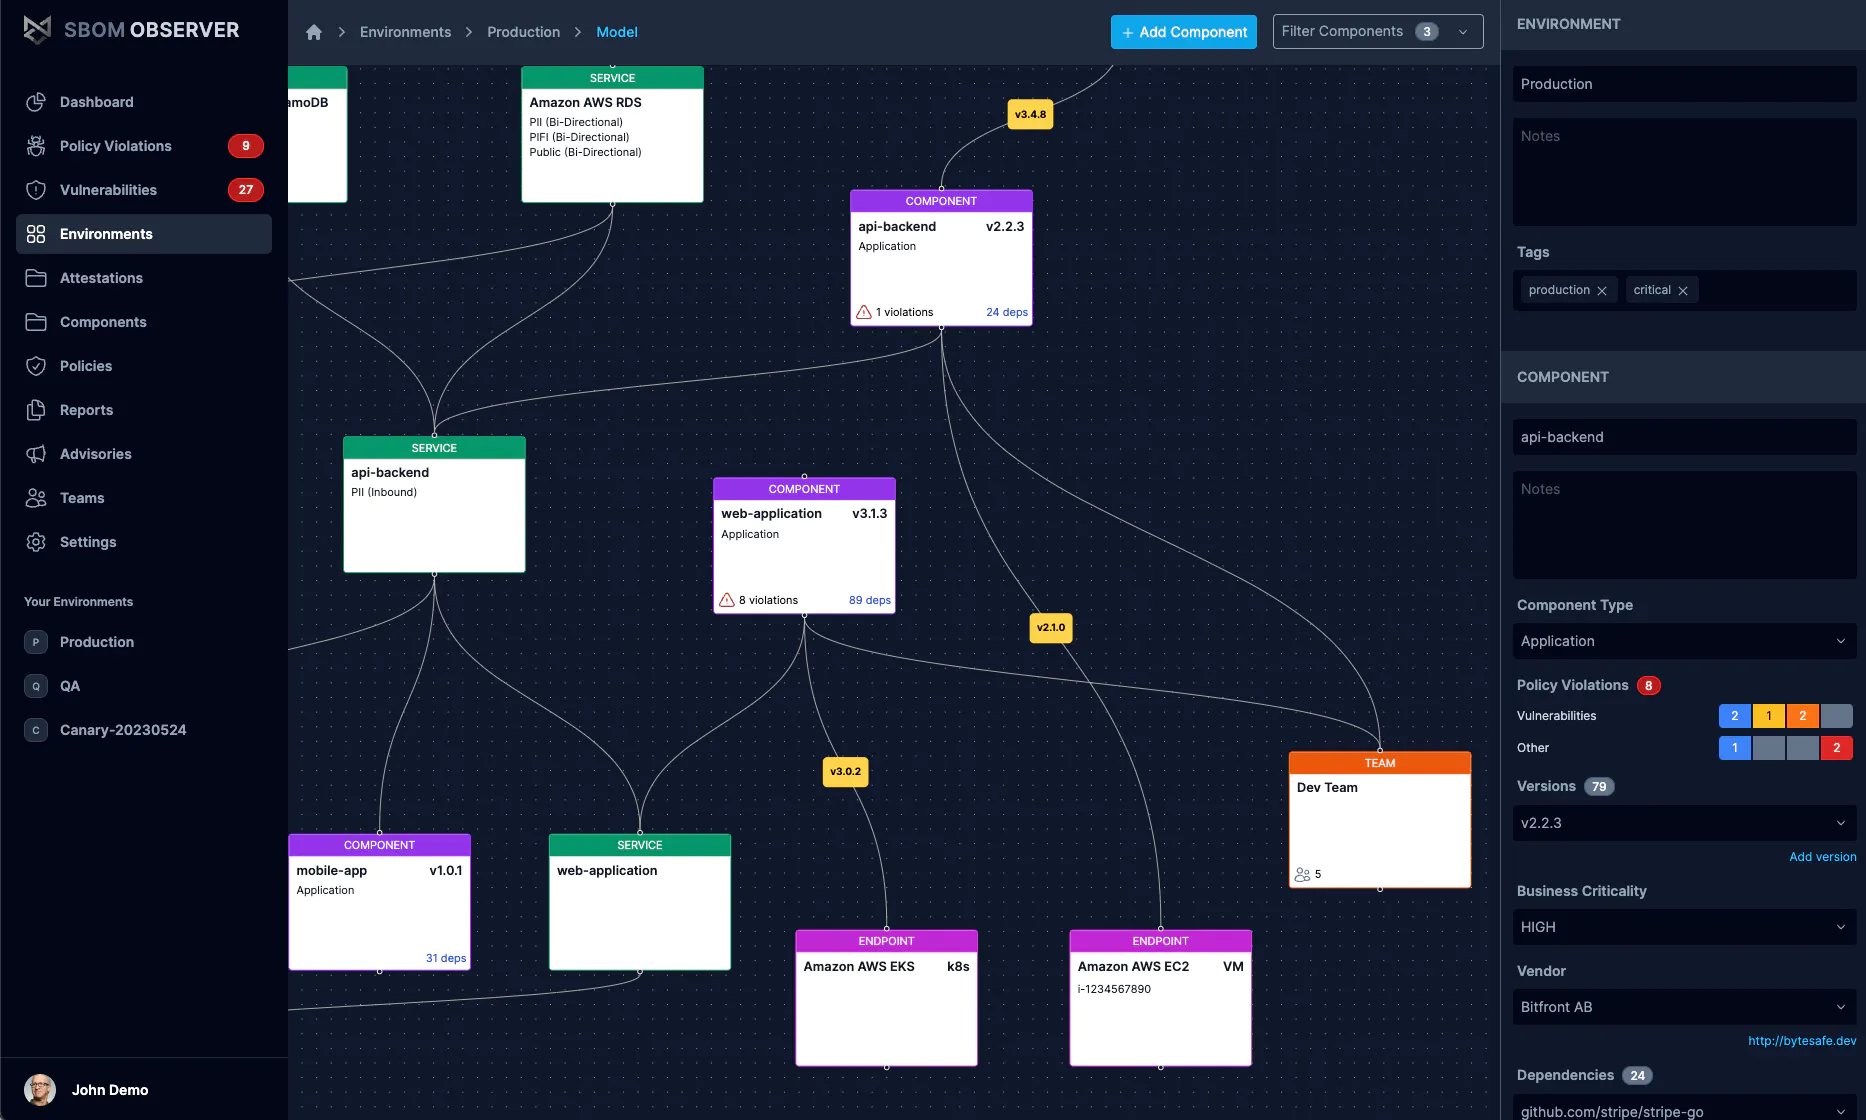Click the Policies shield check icon
This screenshot has height=1120, width=1866.
tap(36, 366)
